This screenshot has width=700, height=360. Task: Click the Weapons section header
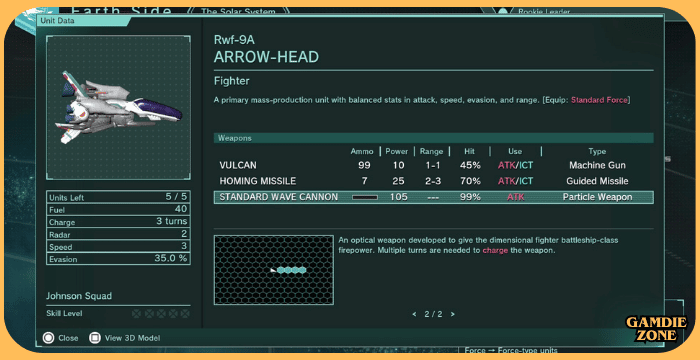433,138
